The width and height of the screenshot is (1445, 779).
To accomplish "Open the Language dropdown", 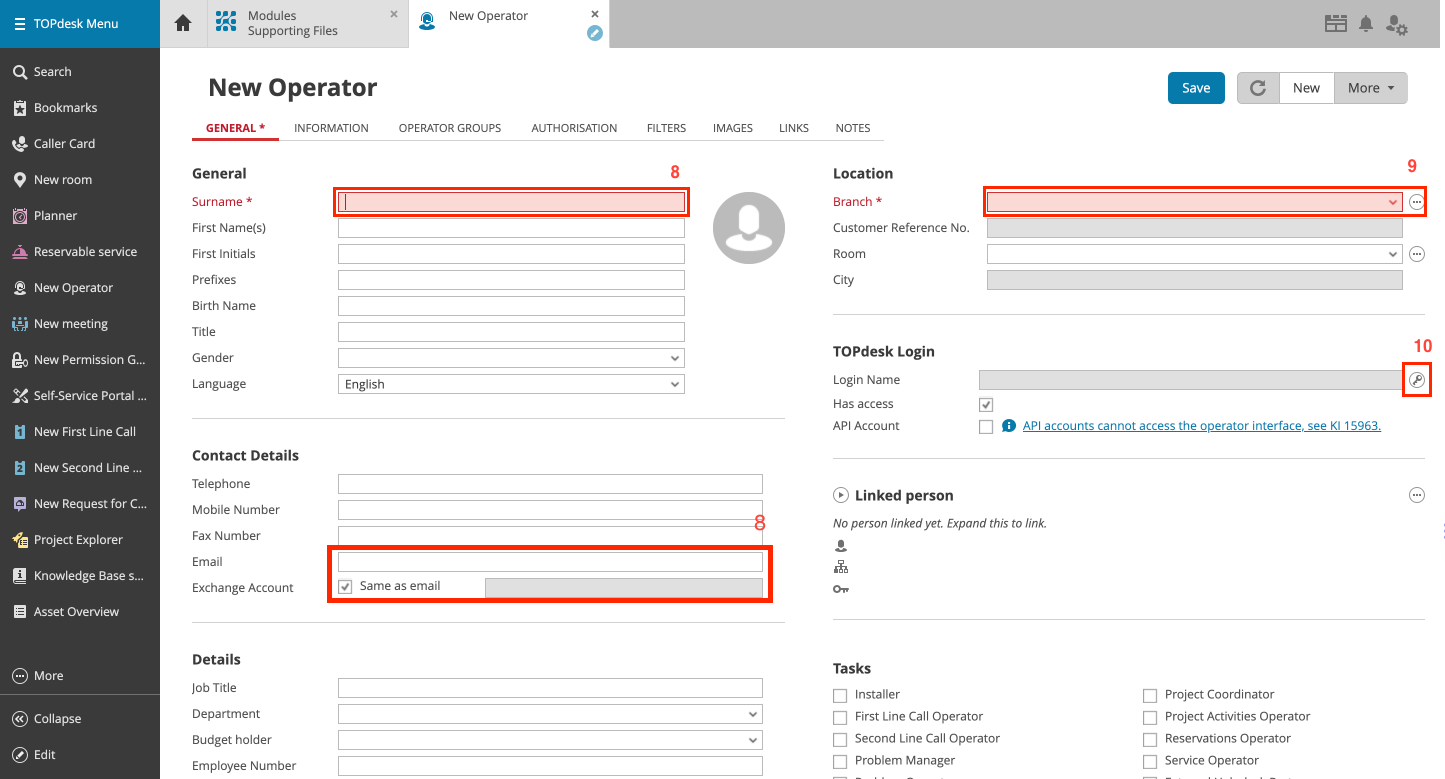I will point(511,384).
